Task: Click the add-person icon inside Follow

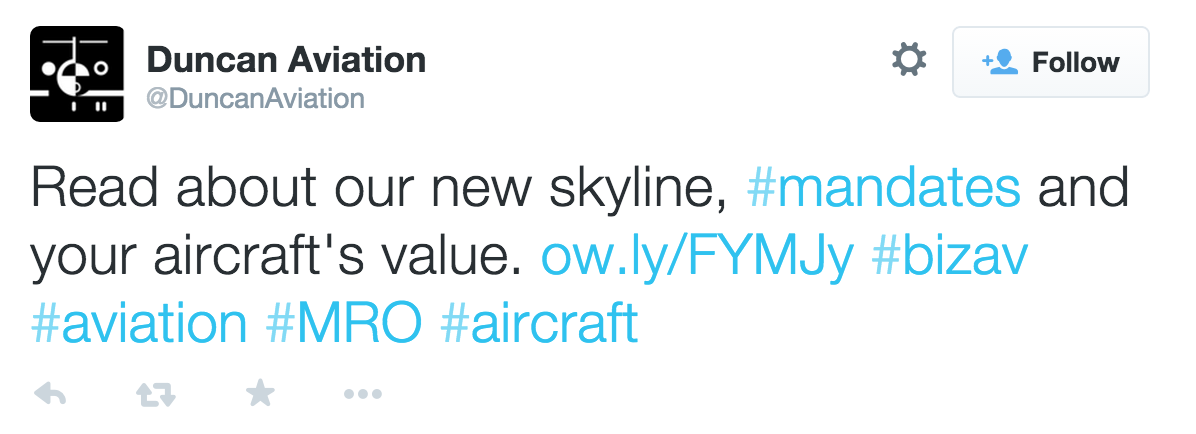Action: coord(1000,62)
